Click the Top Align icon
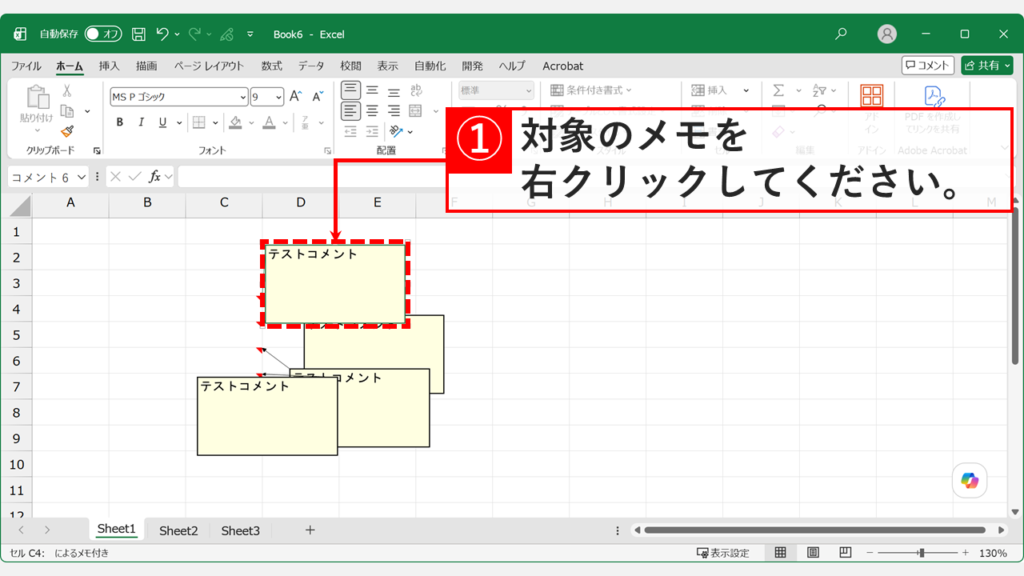Image resolution: width=1024 pixels, height=576 pixels. point(351,90)
